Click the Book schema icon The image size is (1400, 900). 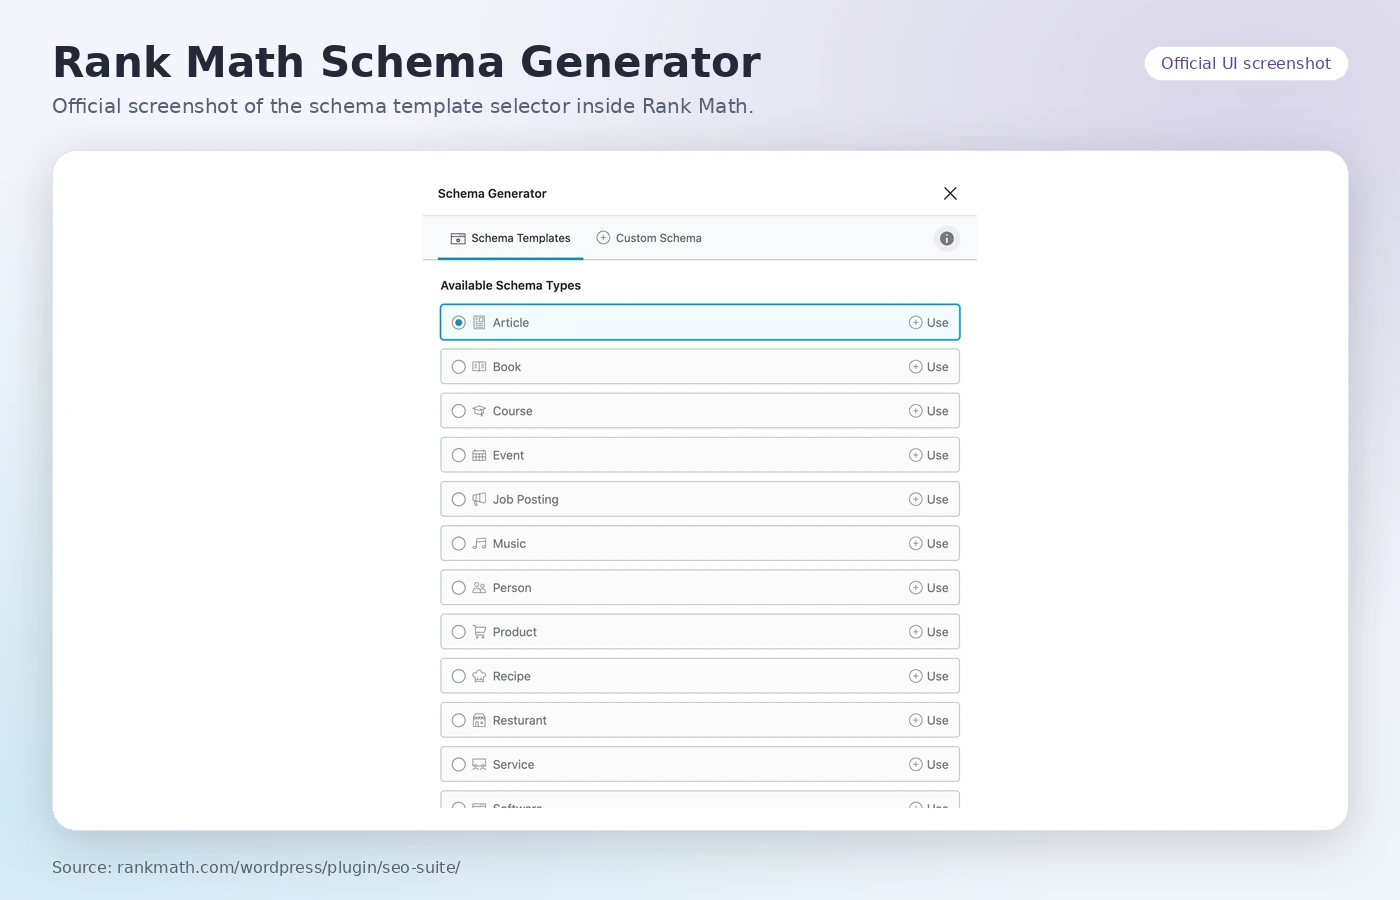point(479,367)
